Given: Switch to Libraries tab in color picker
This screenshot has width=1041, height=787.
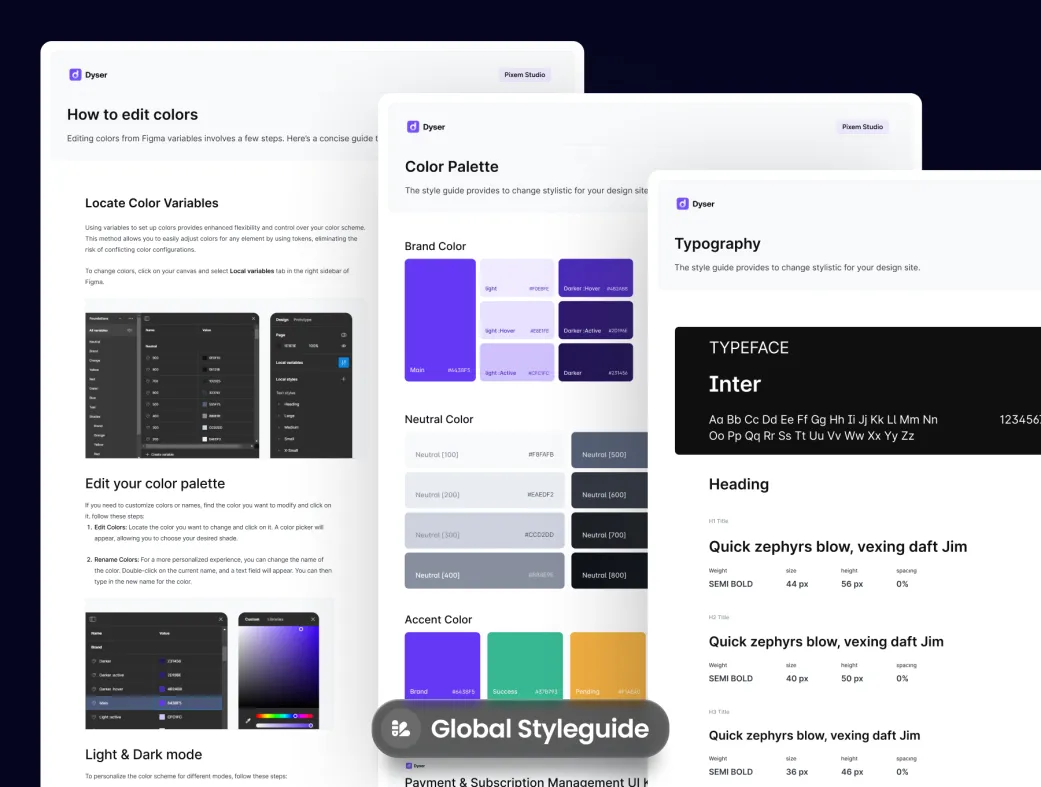Looking at the screenshot, I should (x=275, y=619).
